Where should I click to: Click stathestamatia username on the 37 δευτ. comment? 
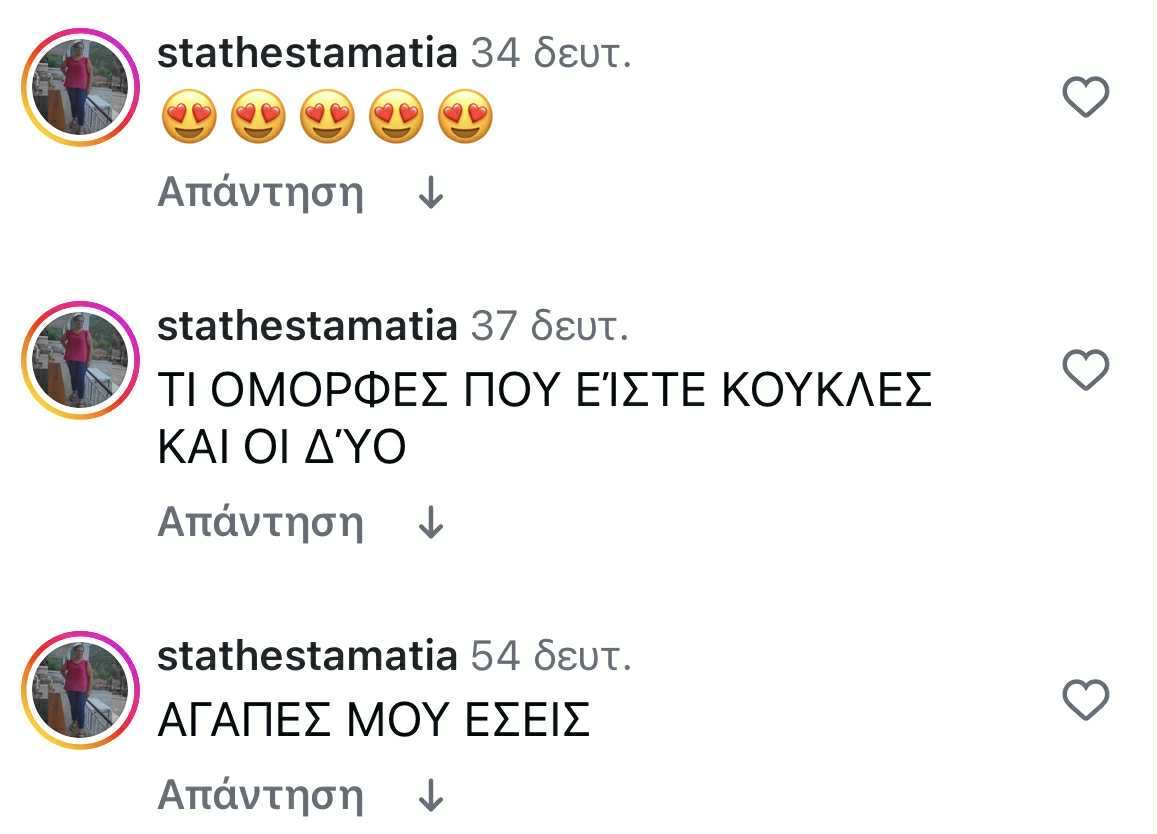coord(307,326)
